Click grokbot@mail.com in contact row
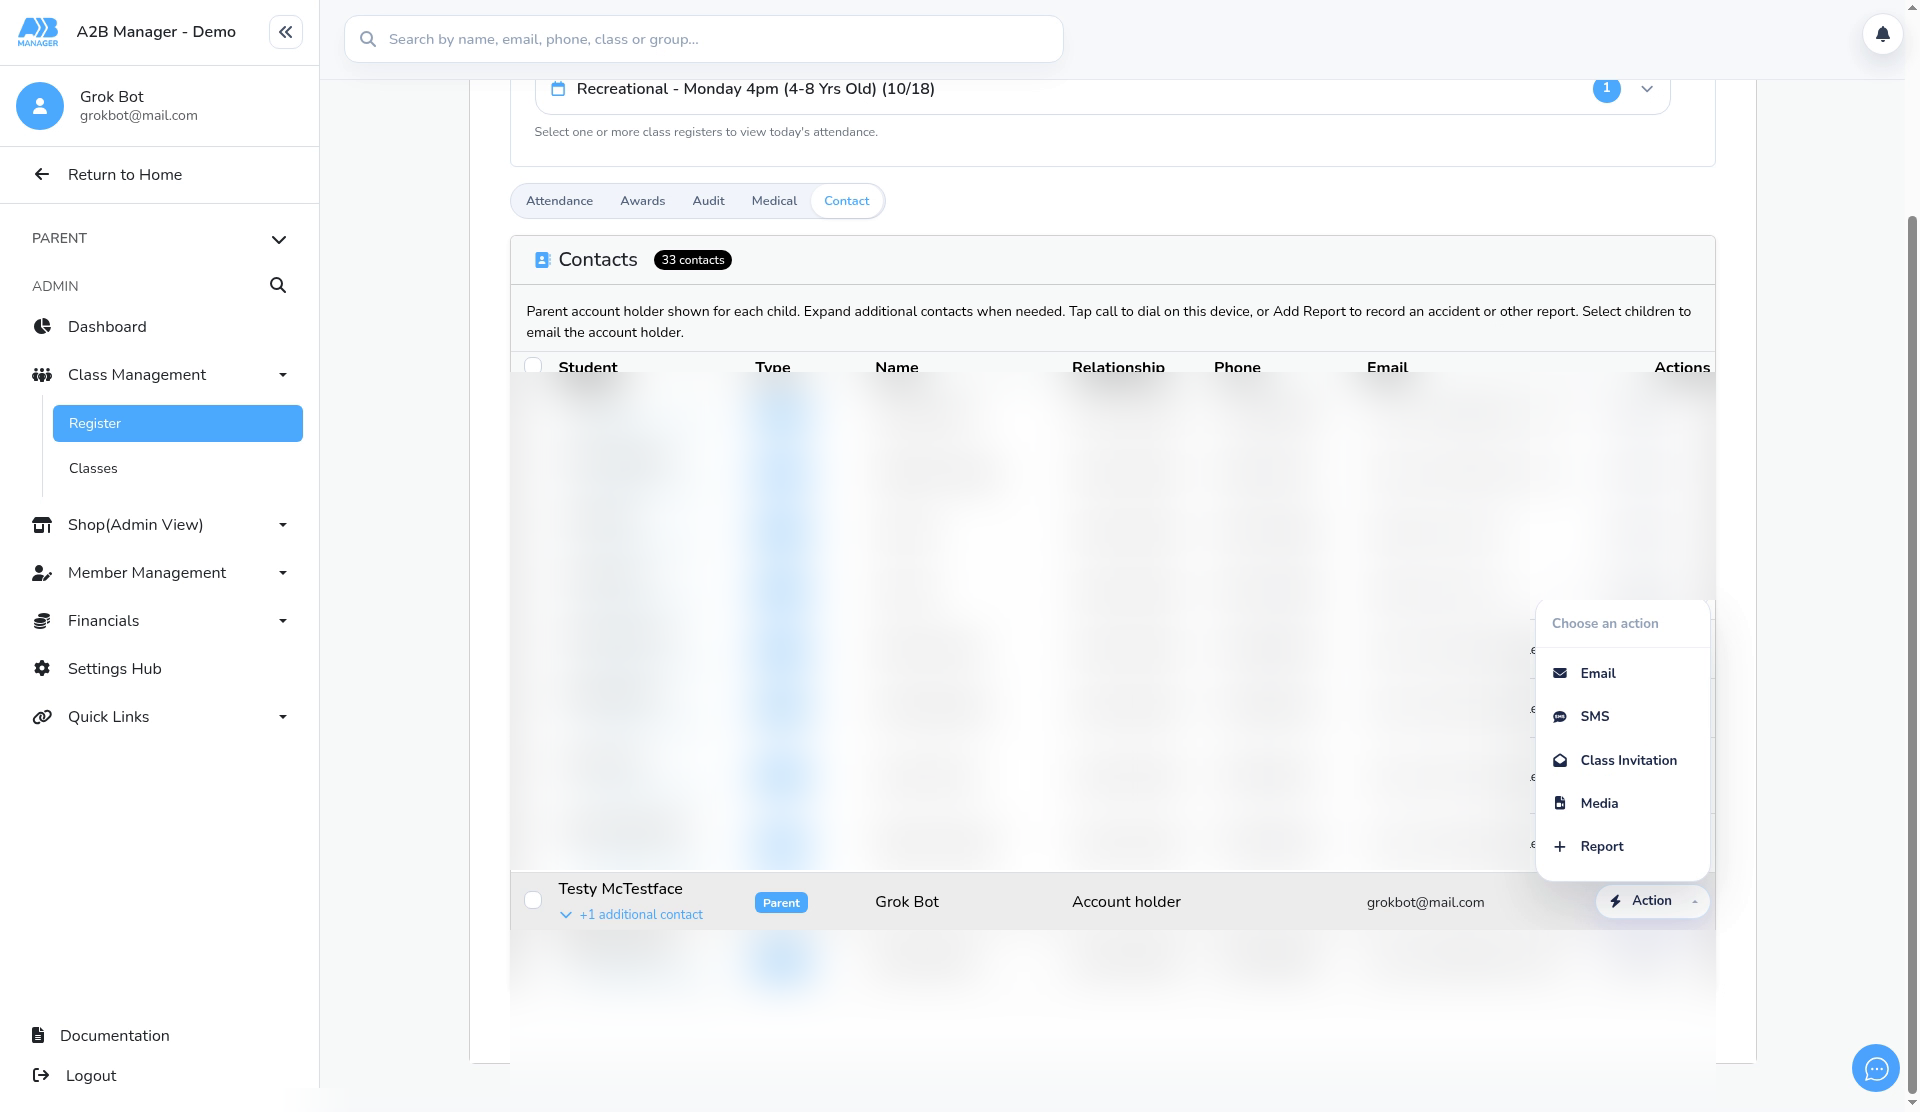1920x1112 pixels. coord(1425,903)
